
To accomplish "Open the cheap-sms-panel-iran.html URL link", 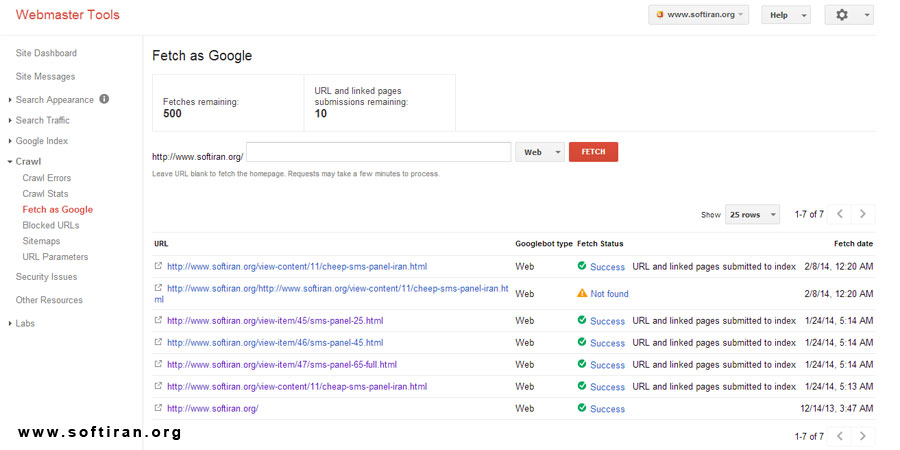I will click(x=297, y=386).
